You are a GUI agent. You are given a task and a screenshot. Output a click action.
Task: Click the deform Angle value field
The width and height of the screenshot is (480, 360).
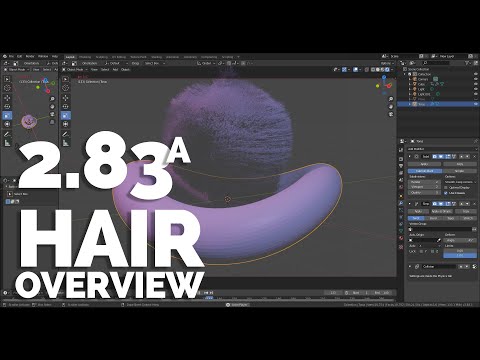[460, 240]
